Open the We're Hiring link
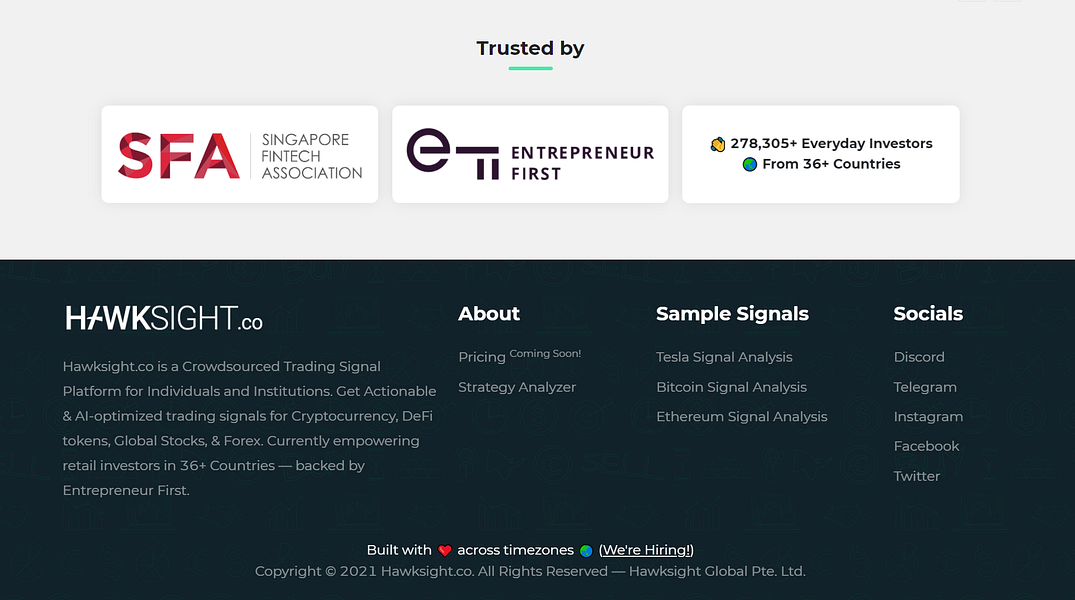The image size is (1075, 600). click(x=646, y=549)
